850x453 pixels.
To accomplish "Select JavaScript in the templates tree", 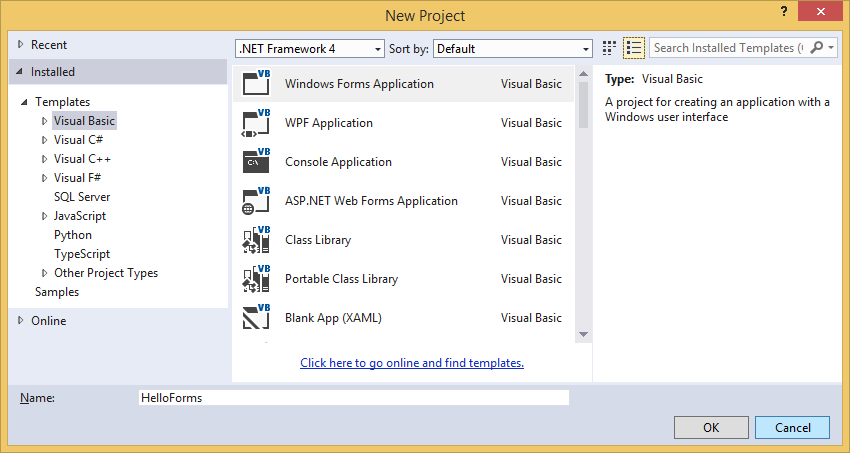I will [80, 216].
